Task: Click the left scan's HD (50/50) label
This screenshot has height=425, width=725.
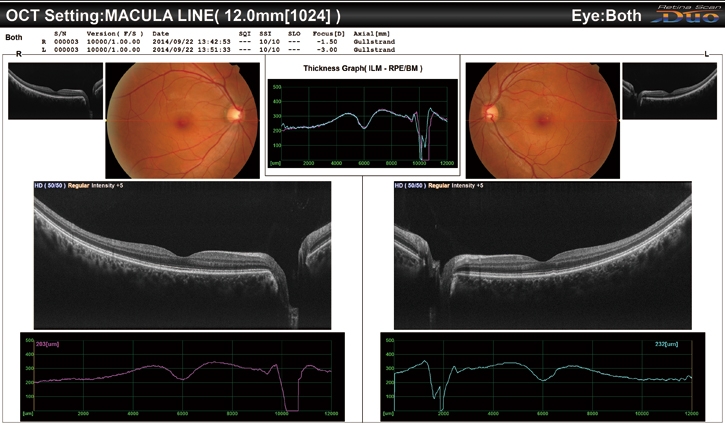Action: coord(410,186)
